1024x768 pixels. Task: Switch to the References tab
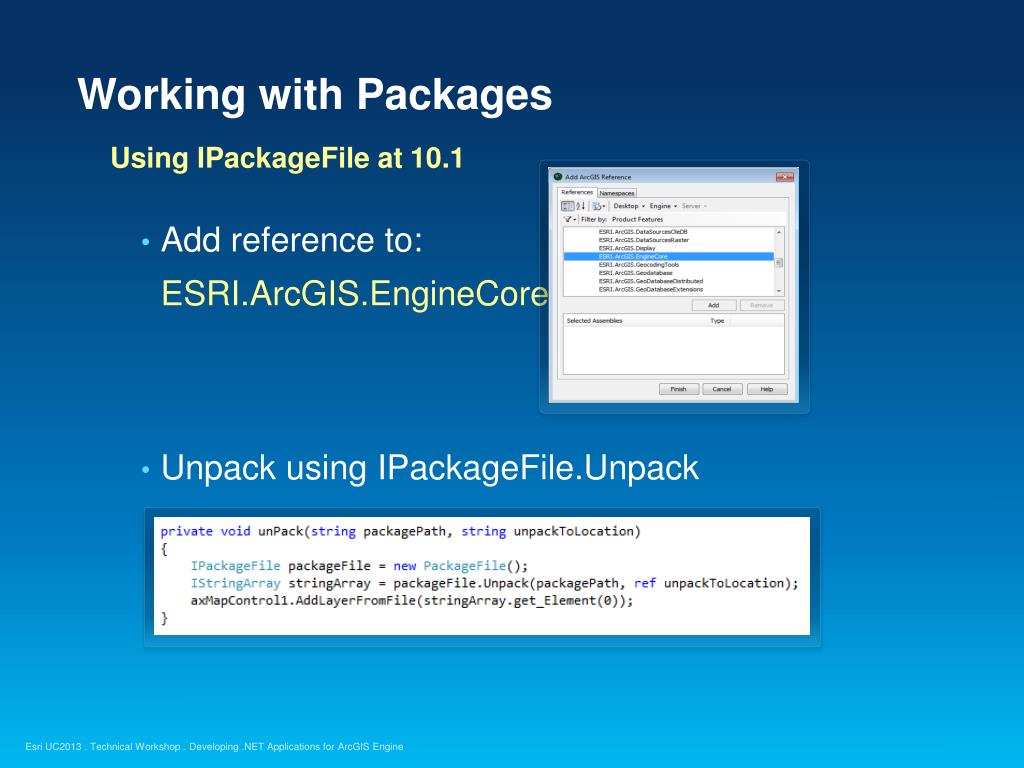click(x=577, y=192)
